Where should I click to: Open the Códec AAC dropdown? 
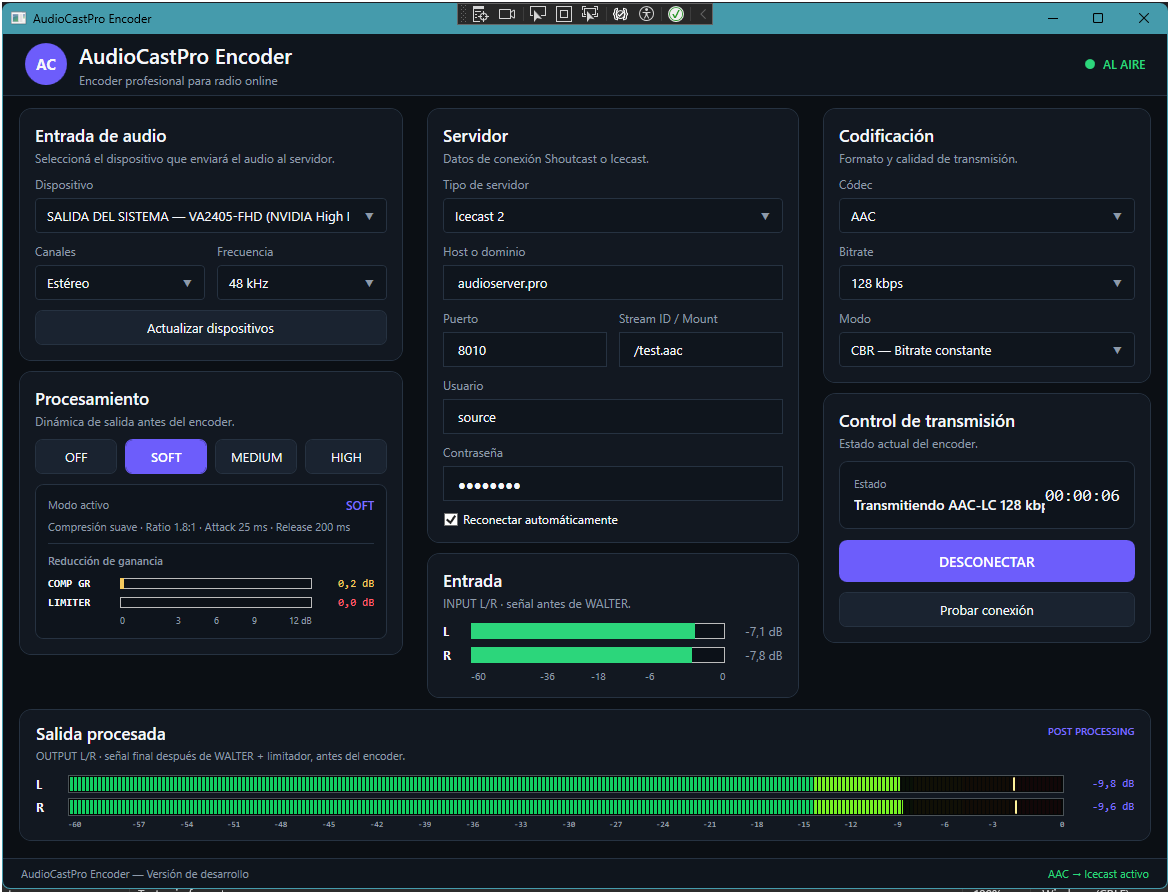[x=986, y=216]
